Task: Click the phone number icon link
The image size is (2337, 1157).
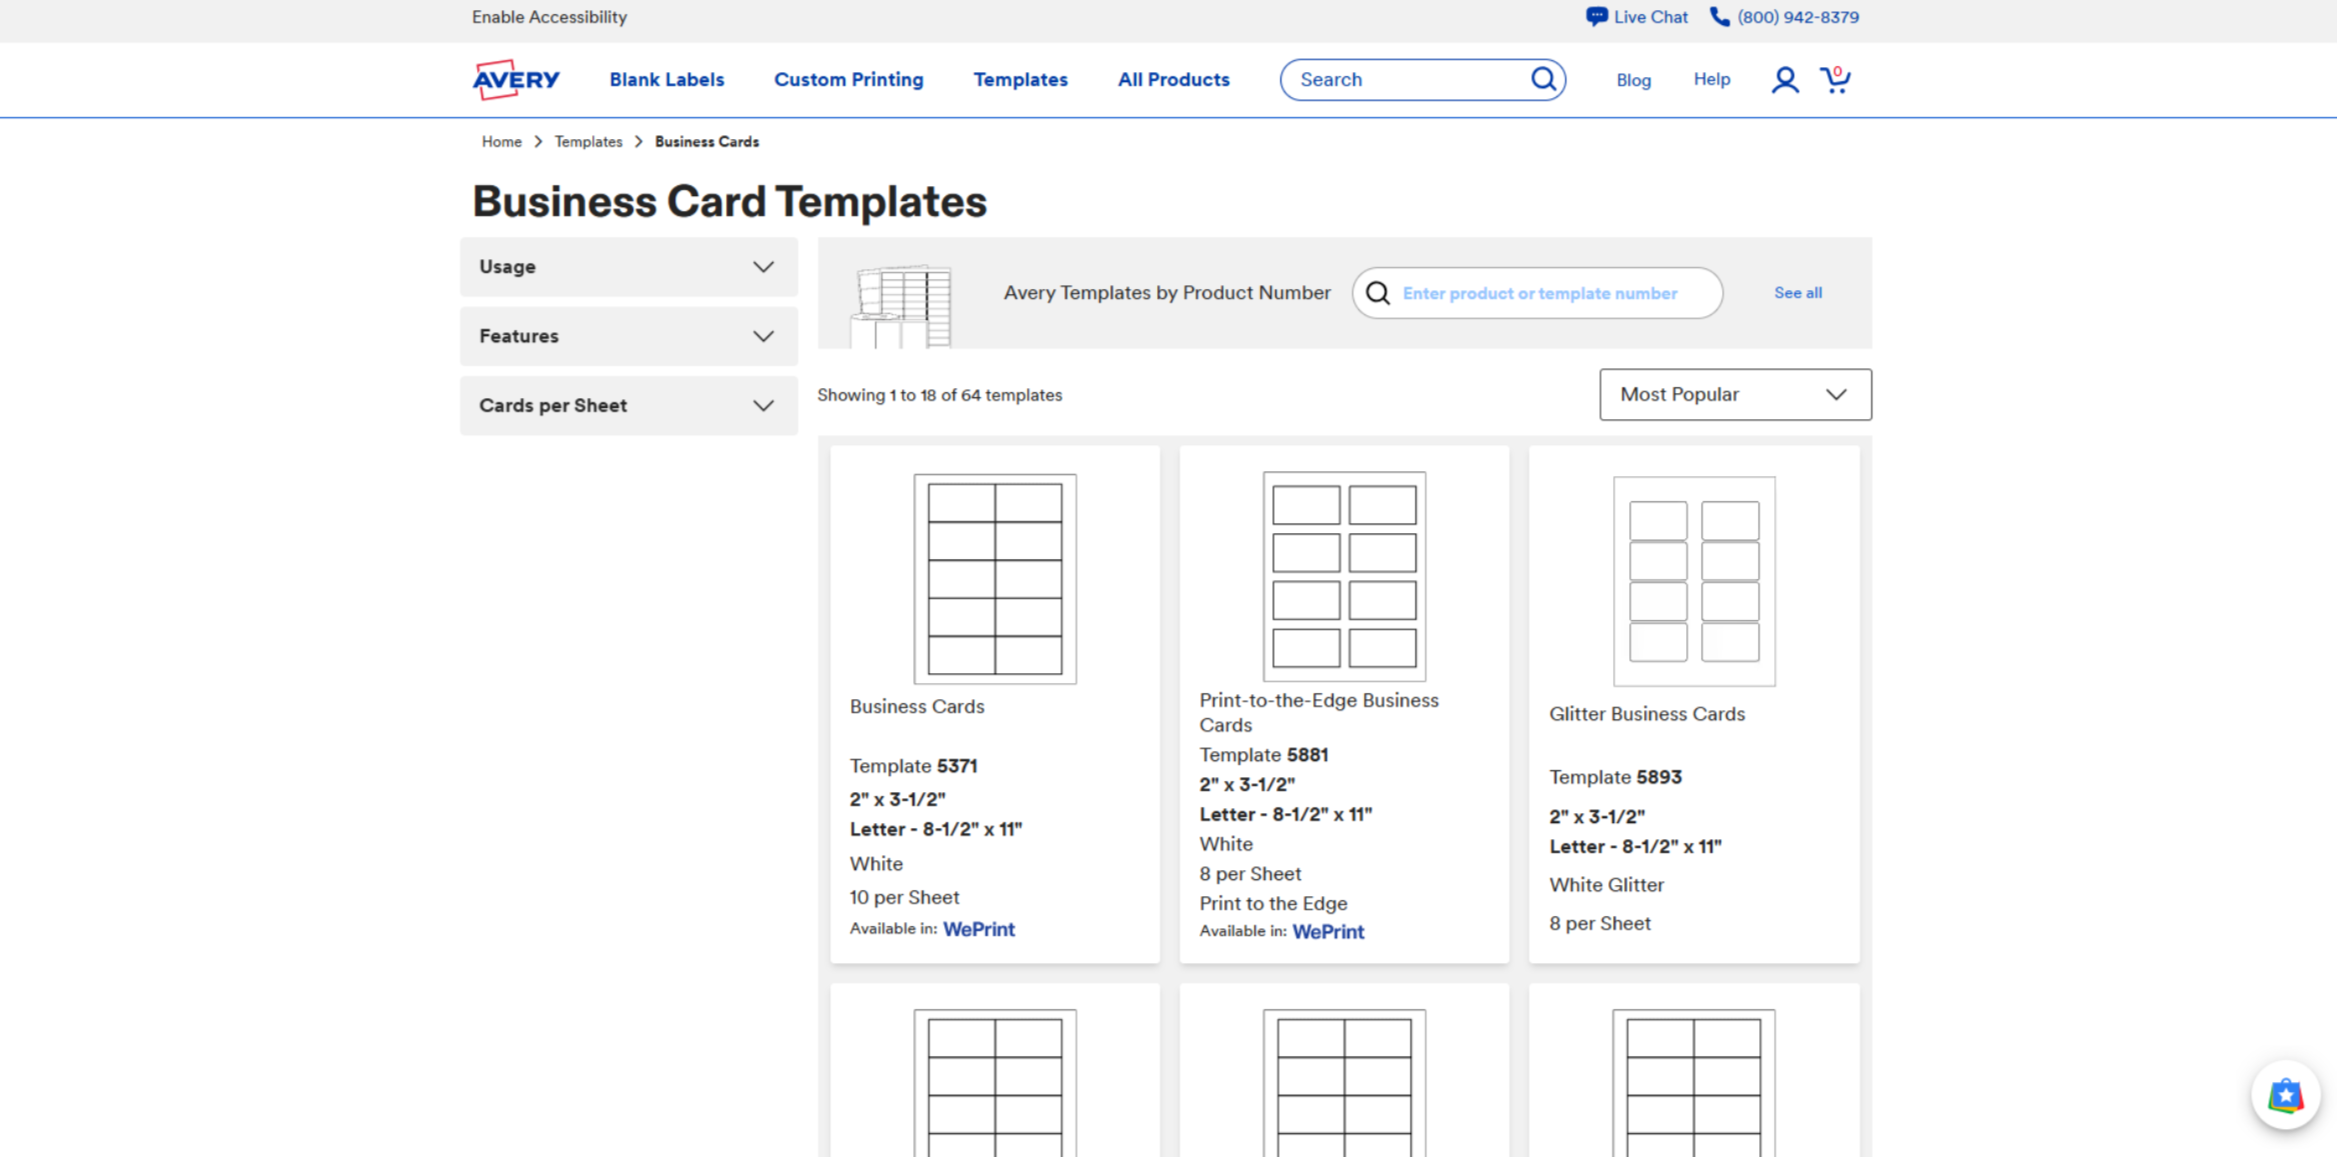Action: [x=1720, y=17]
